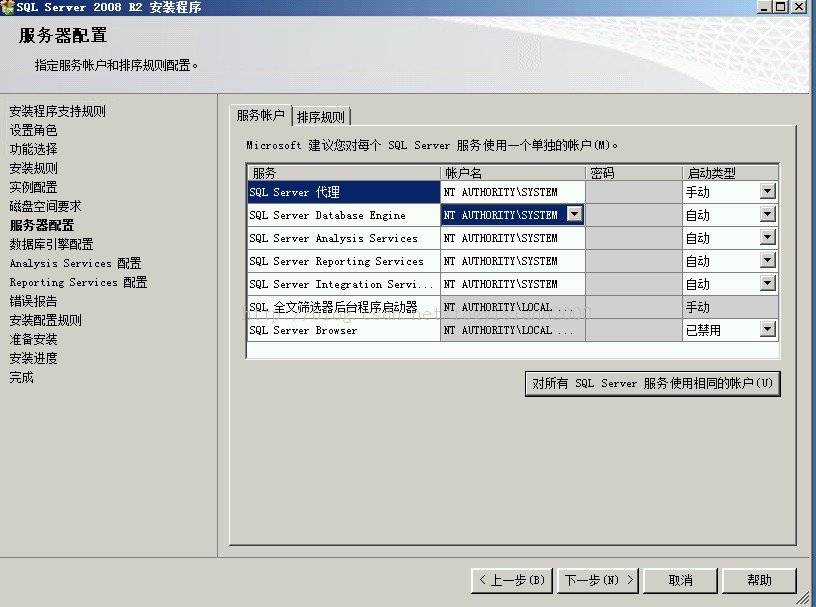Click 对所有 SQL Server 服务使用相同的帐户 button
Screen dimensions: 816x607
pos(653,384)
